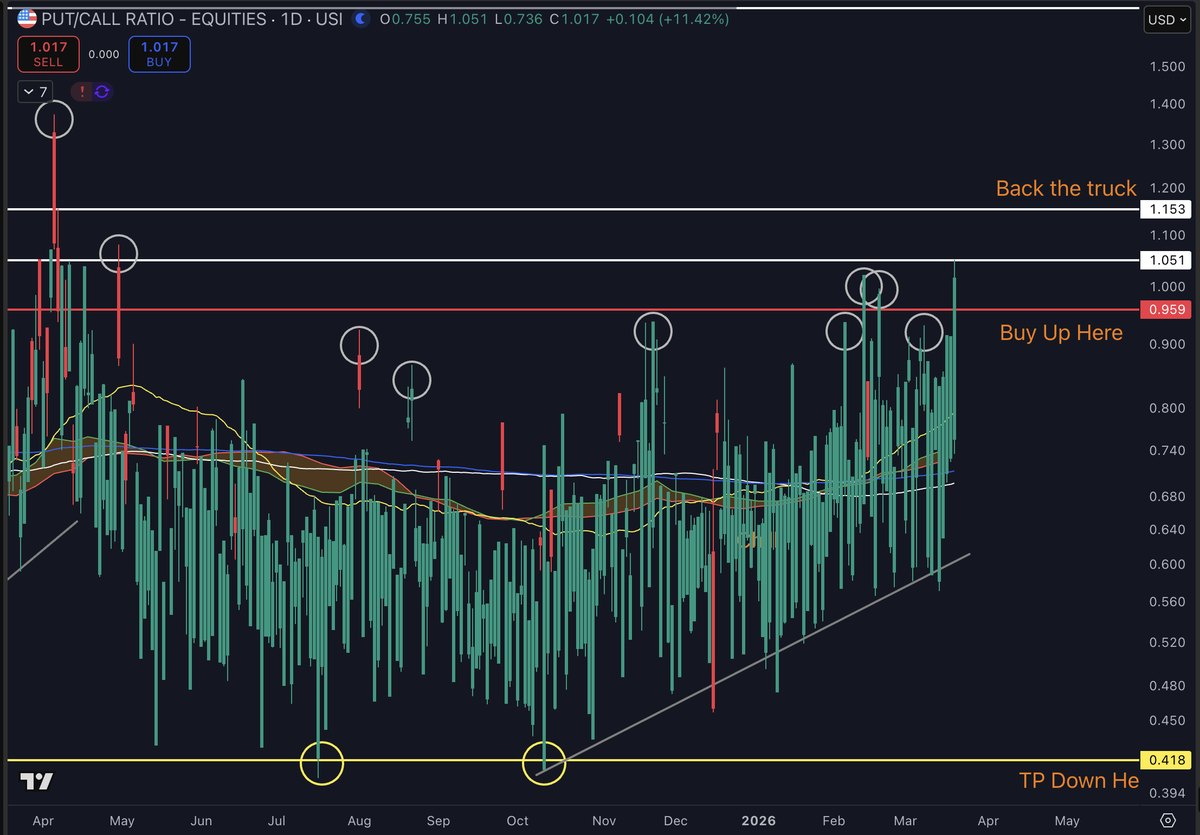Click the red 0.959 price tag on the price scale
The width and height of the screenshot is (1200, 835).
point(1166,309)
